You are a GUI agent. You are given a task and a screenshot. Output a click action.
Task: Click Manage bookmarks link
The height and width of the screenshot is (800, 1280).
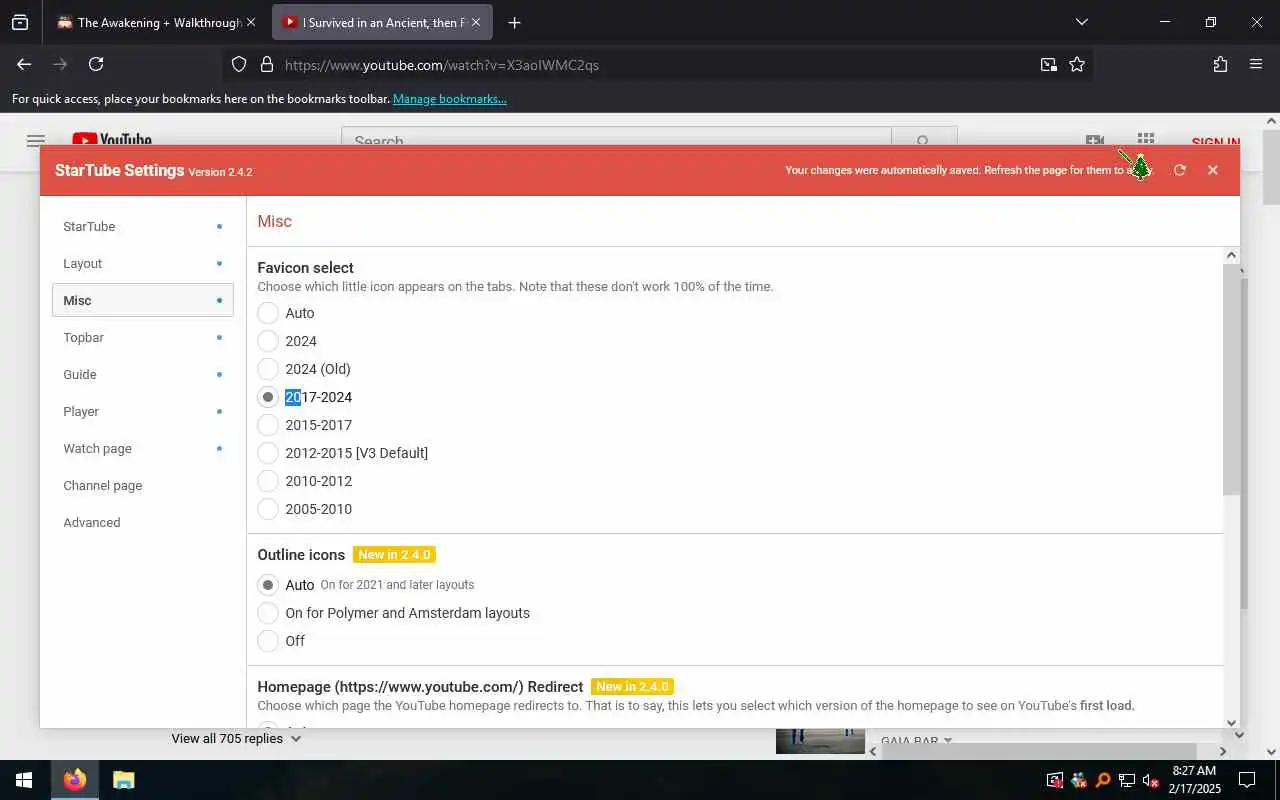(x=449, y=99)
